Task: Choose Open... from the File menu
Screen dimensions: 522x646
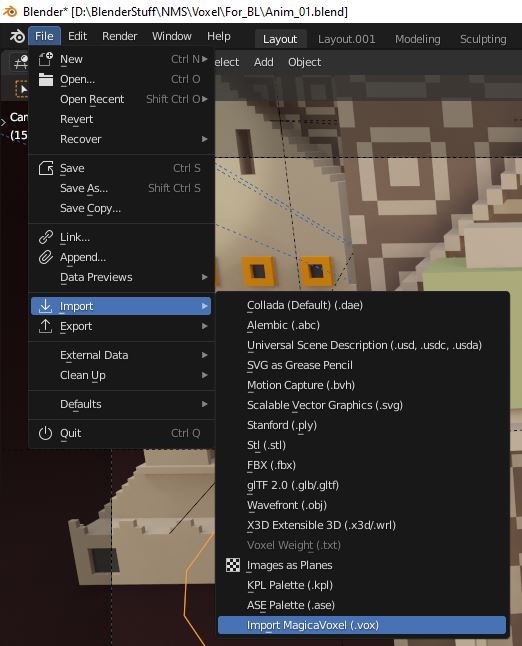Action: (121, 80)
